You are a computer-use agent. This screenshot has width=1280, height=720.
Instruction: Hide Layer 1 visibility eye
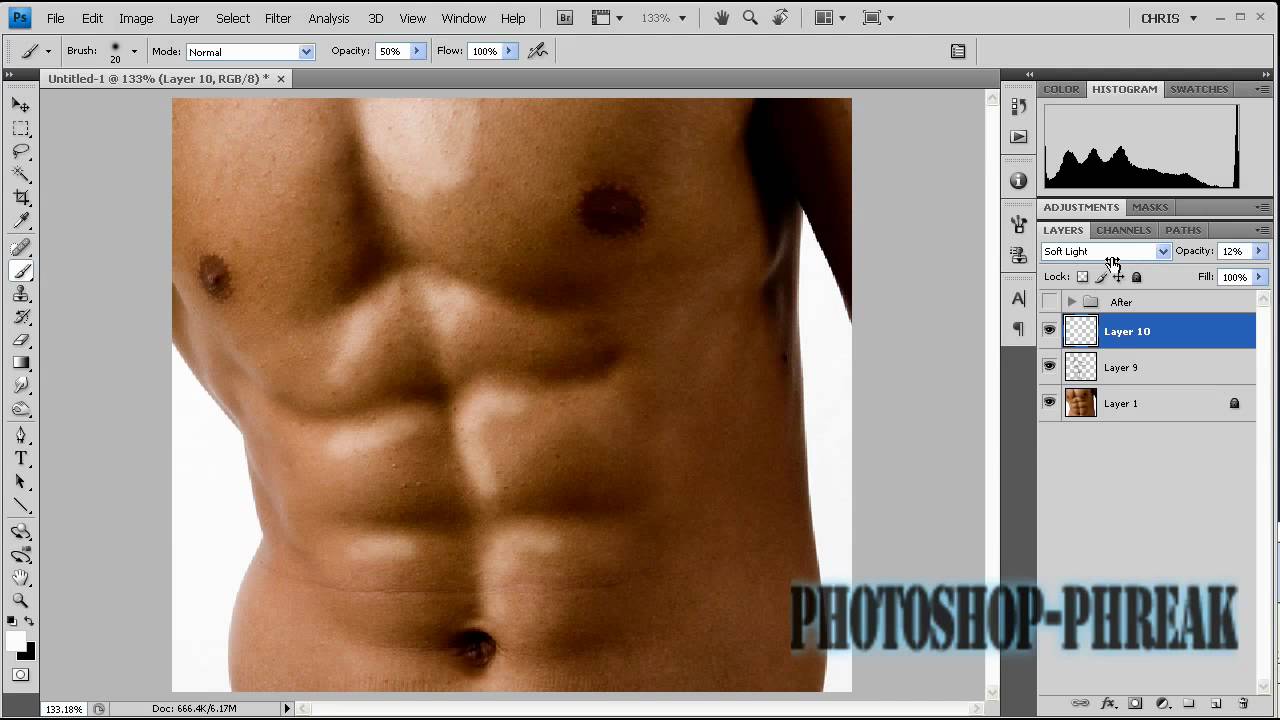pos(1049,403)
